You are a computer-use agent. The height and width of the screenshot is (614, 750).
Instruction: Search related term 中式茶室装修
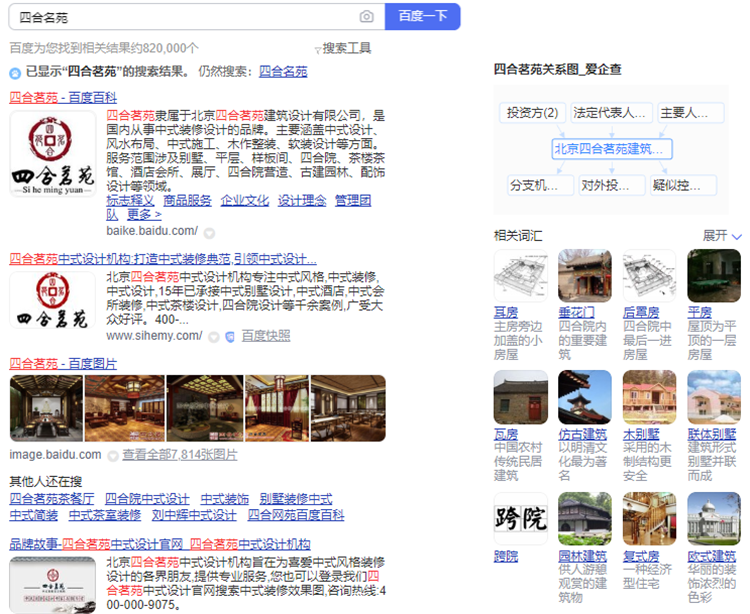pyautogui.click(x=105, y=515)
